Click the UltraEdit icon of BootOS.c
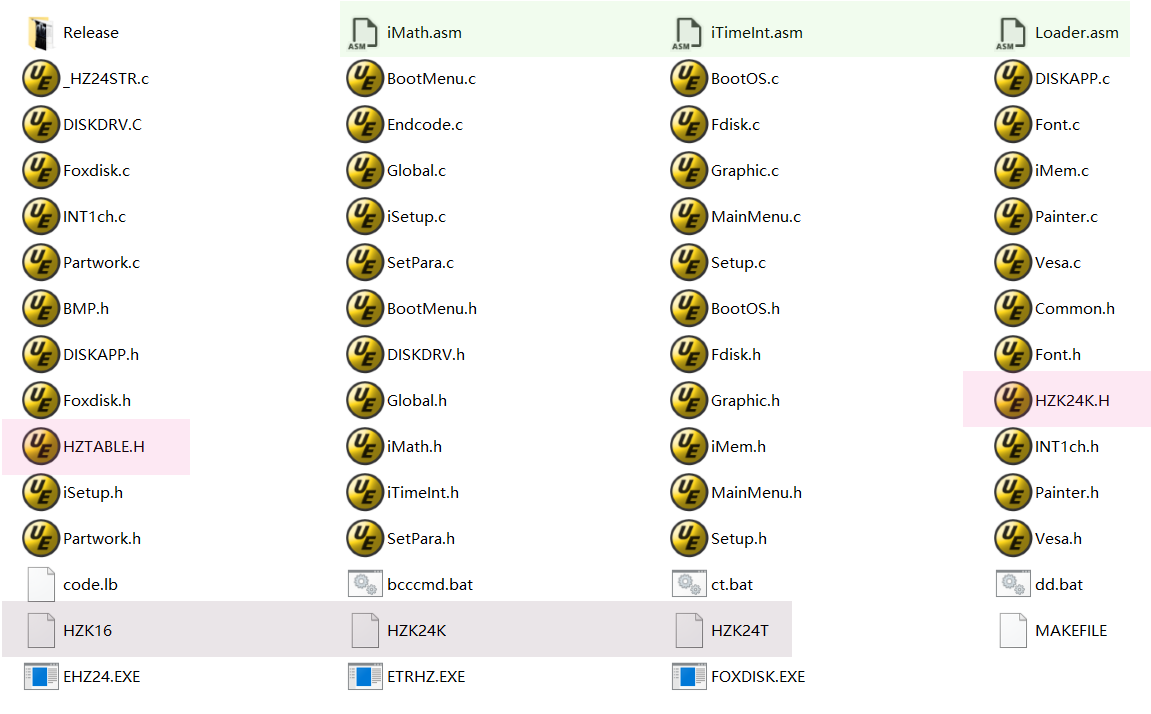This screenshot has height=714, width=1151. tap(689, 79)
